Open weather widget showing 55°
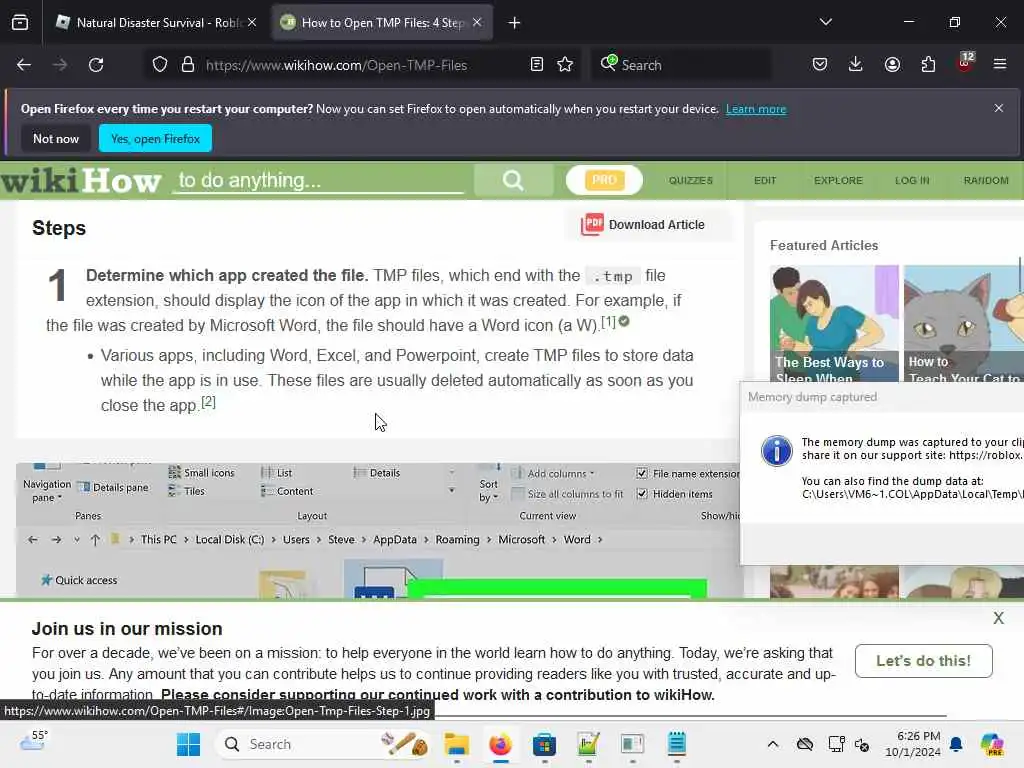This screenshot has height=768, width=1024. (x=34, y=741)
